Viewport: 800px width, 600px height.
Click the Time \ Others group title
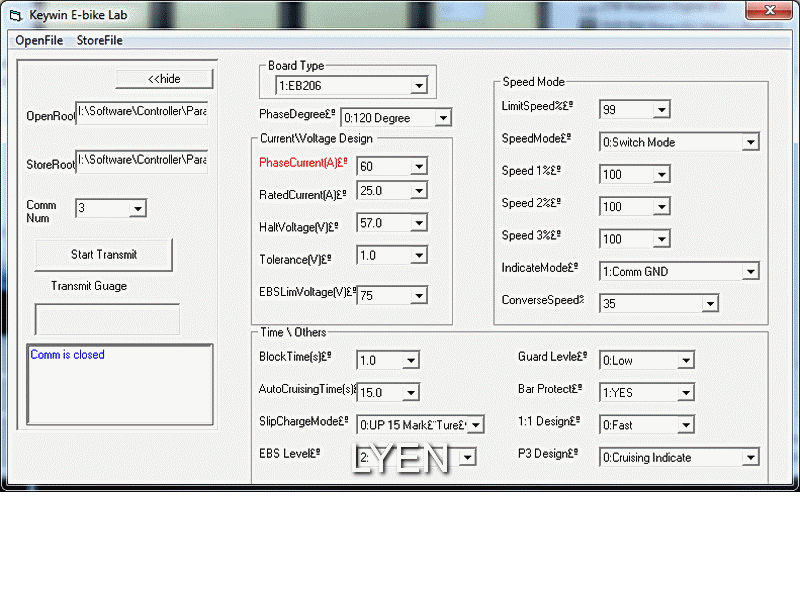[x=293, y=332]
